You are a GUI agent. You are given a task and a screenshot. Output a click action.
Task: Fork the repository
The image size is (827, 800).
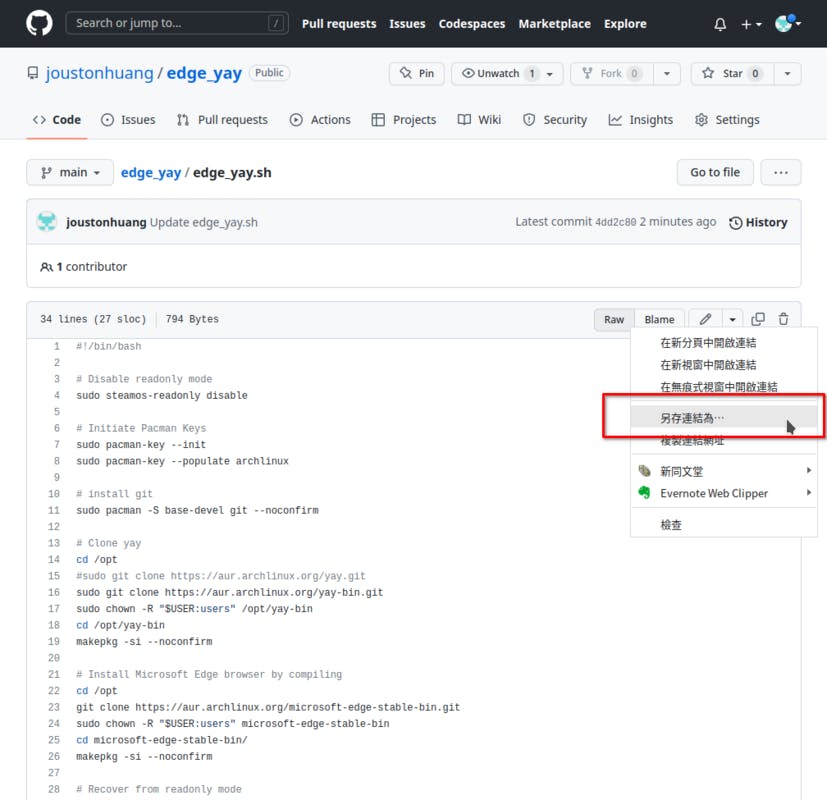click(x=612, y=73)
